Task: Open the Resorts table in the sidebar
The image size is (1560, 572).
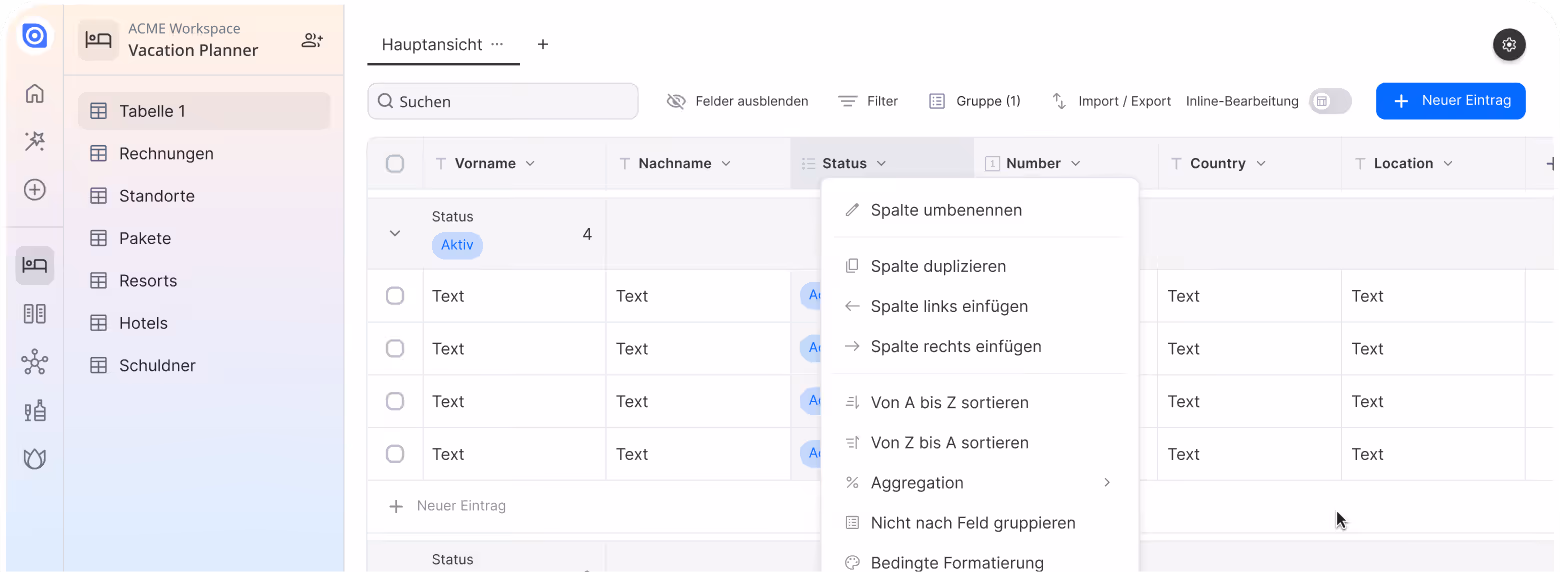Action: (x=204, y=280)
